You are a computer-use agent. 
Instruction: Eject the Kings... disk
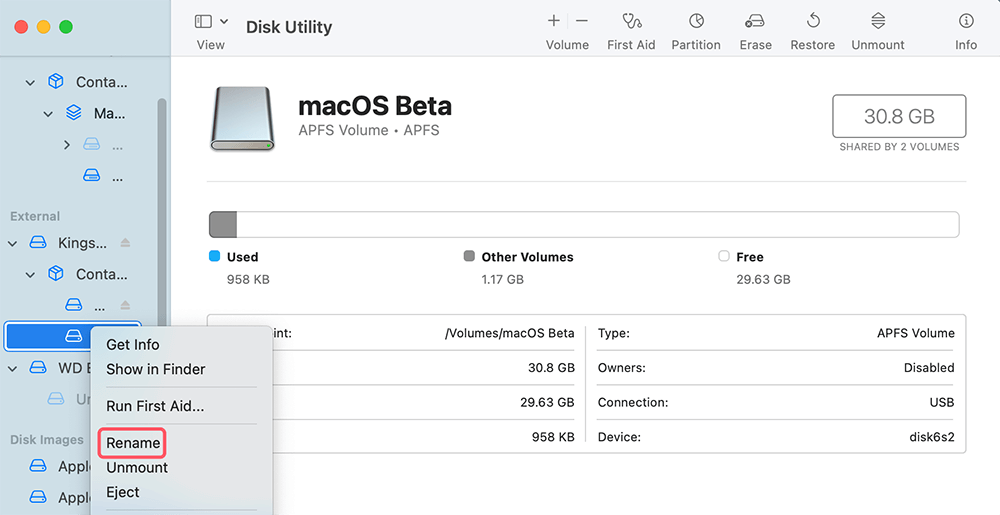pos(126,242)
